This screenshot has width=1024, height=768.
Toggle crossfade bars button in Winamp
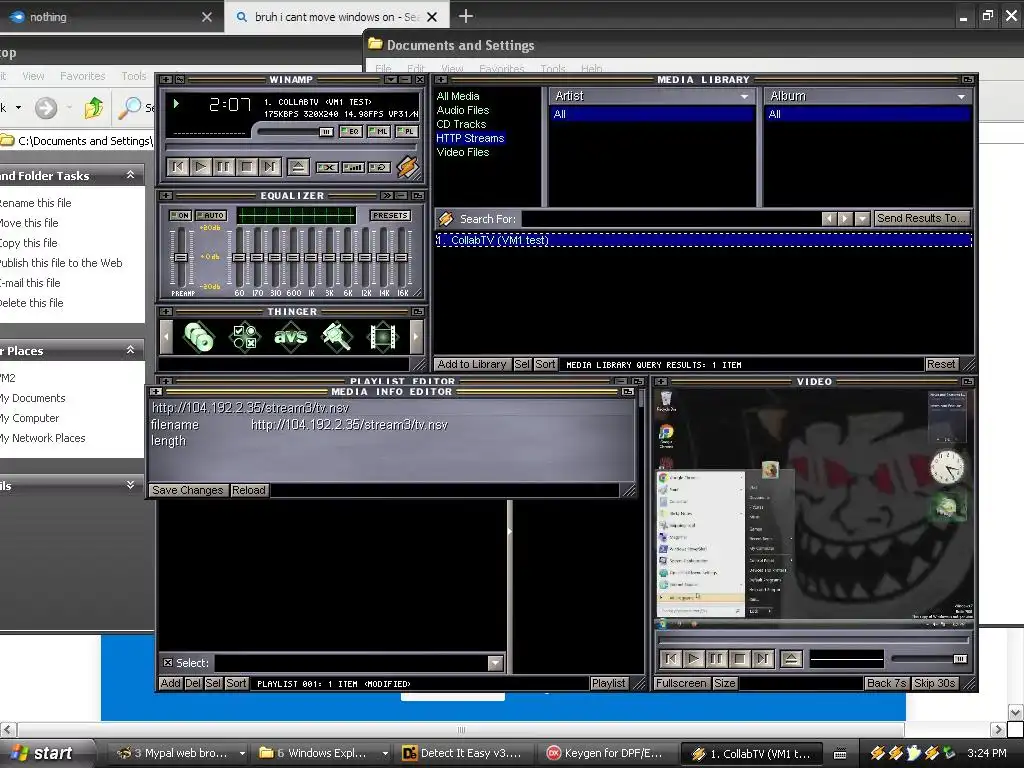[x=353, y=168]
